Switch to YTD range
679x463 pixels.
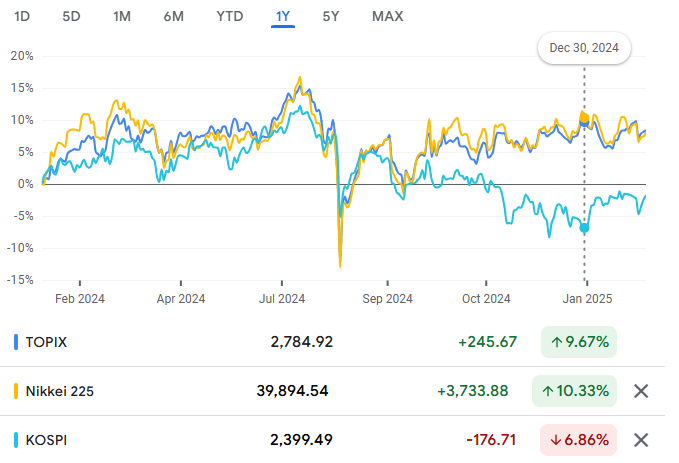coord(229,16)
